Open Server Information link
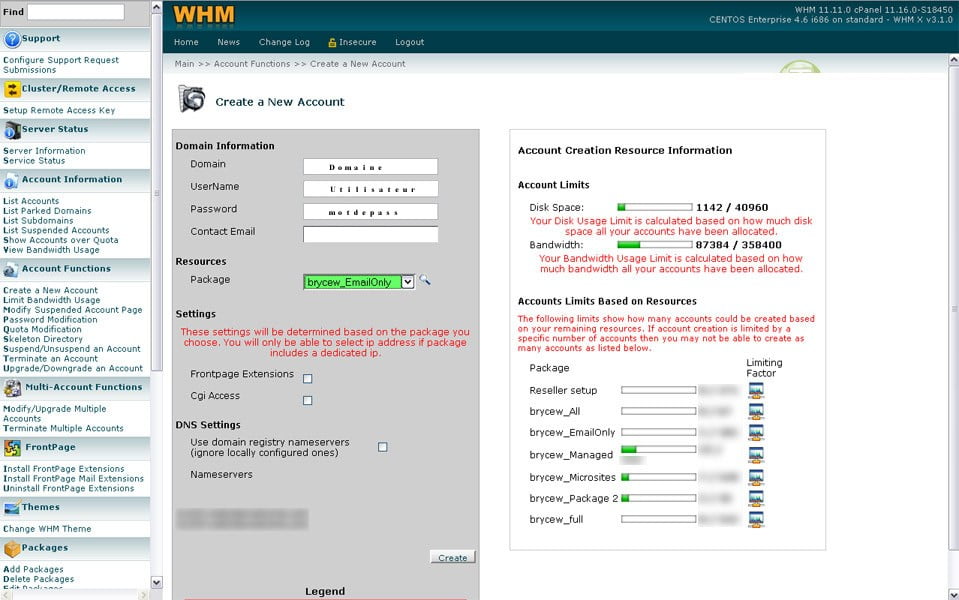The height and width of the screenshot is (600, 959). tap(44, 150)
